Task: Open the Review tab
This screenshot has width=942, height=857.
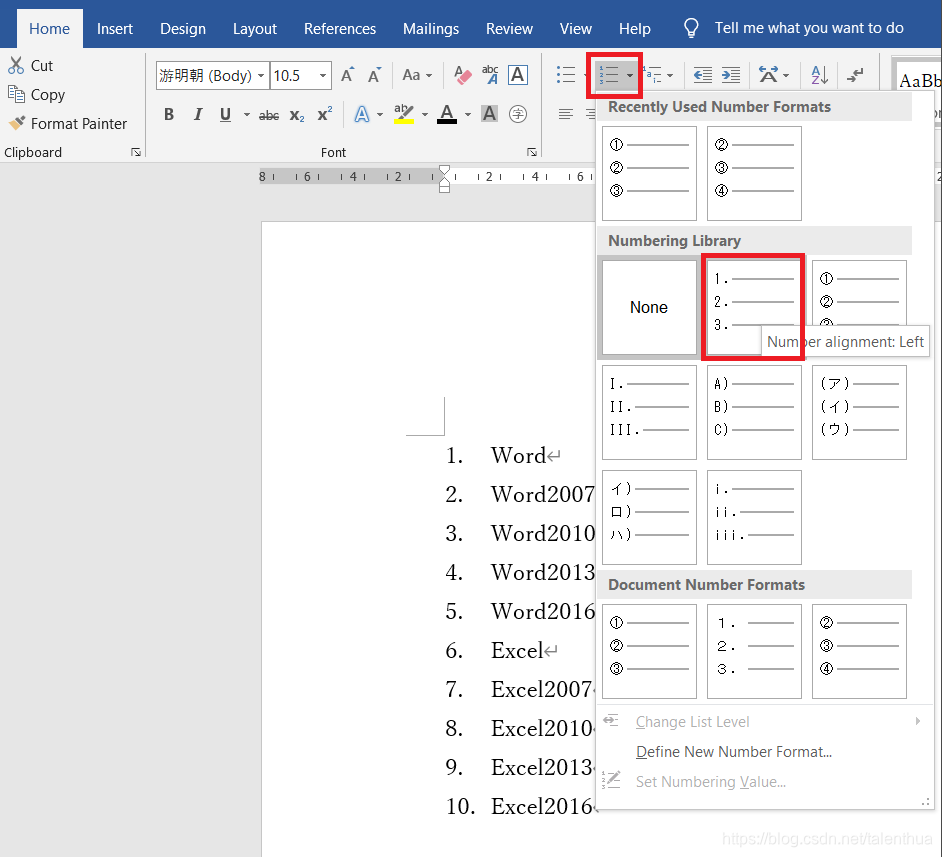Action: (509, 28)
